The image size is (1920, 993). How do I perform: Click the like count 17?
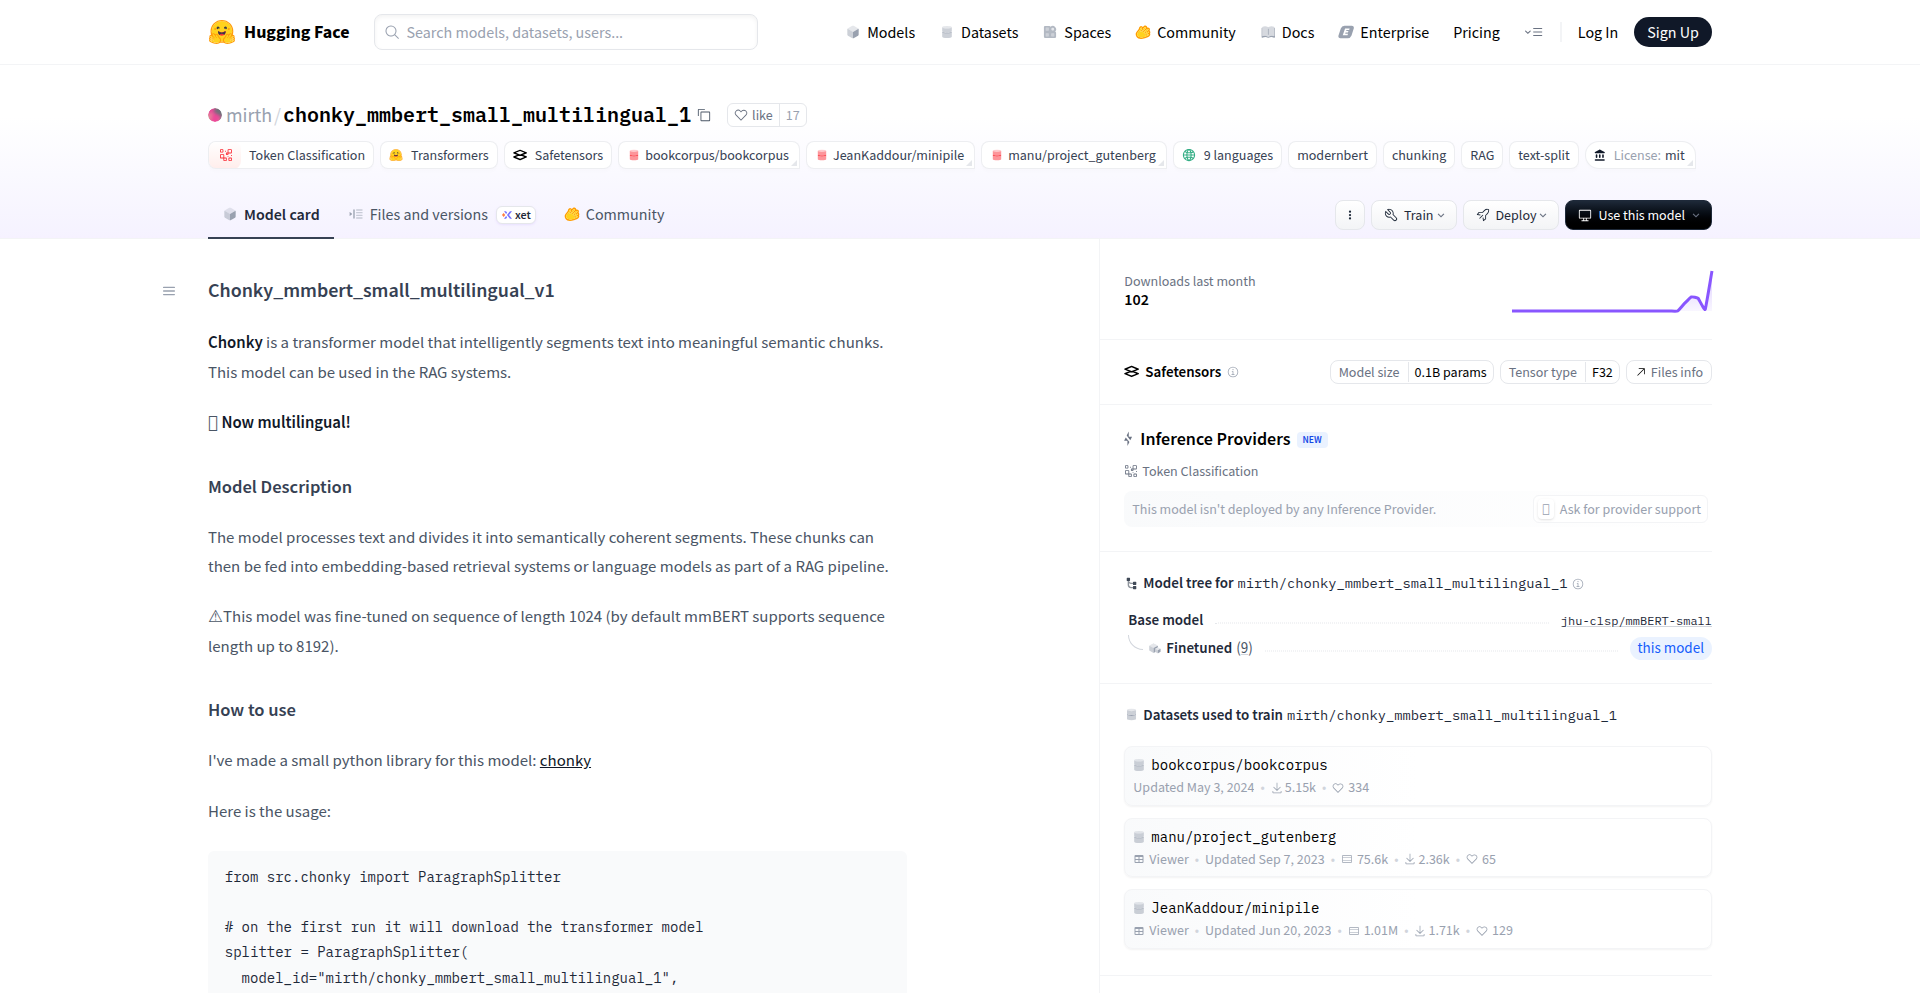793,115
